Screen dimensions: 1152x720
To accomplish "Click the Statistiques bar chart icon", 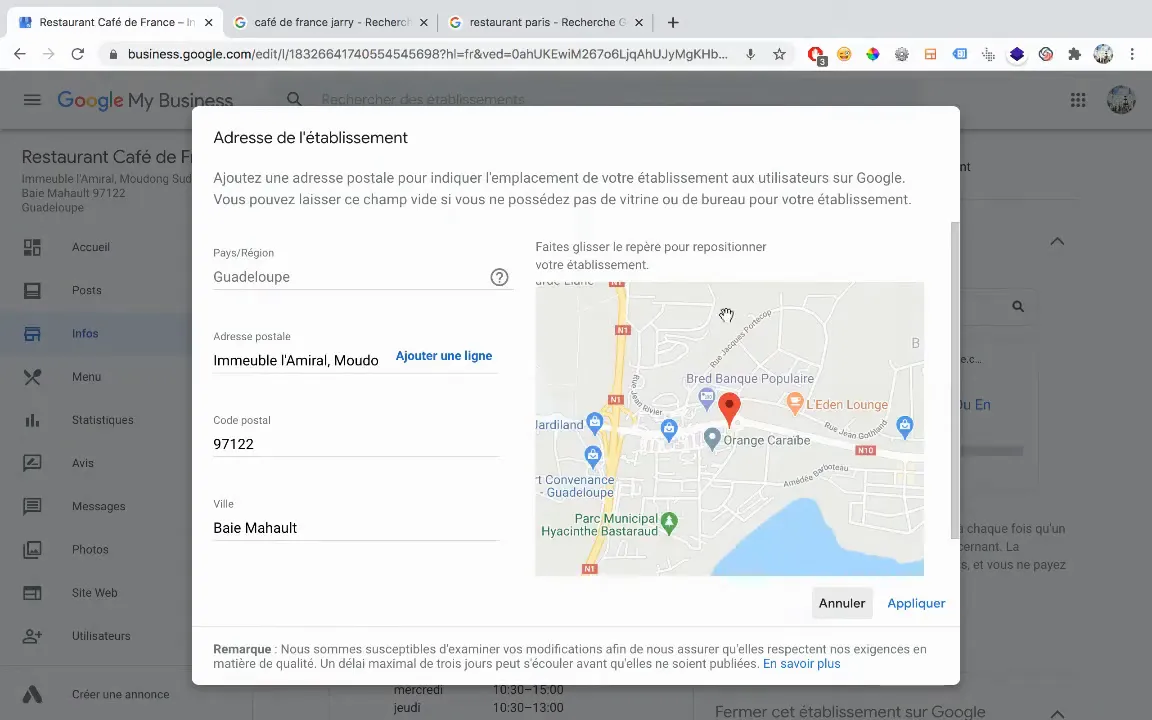I will point(32,420).
